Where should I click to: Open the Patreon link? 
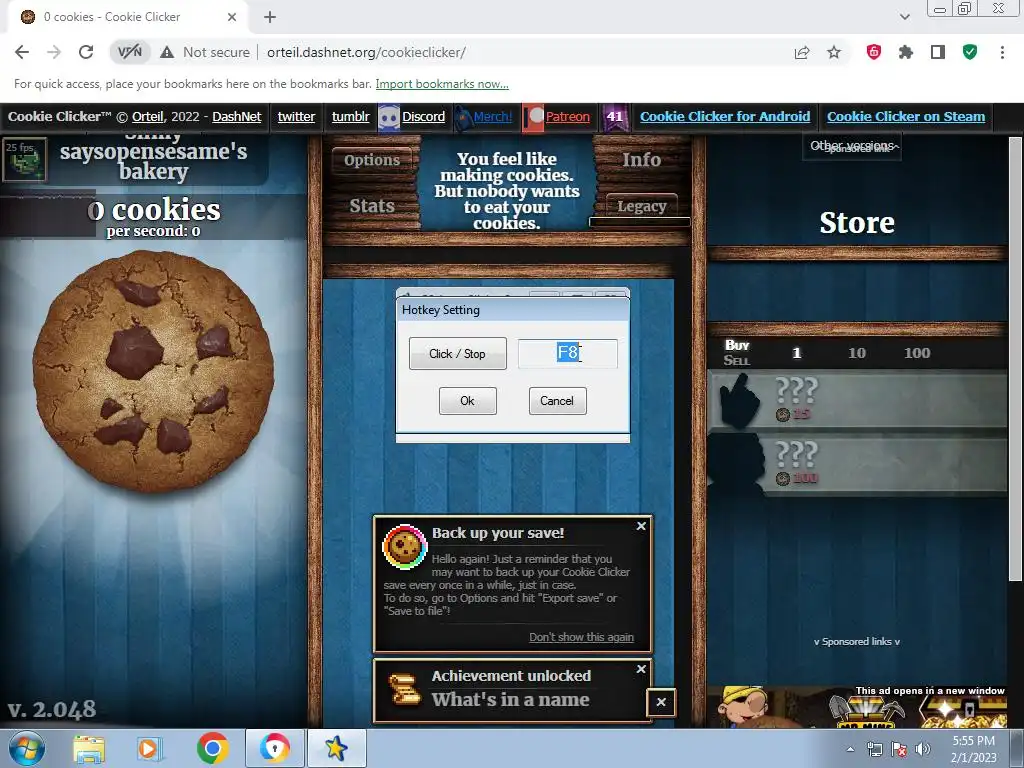tap(568, 116)
